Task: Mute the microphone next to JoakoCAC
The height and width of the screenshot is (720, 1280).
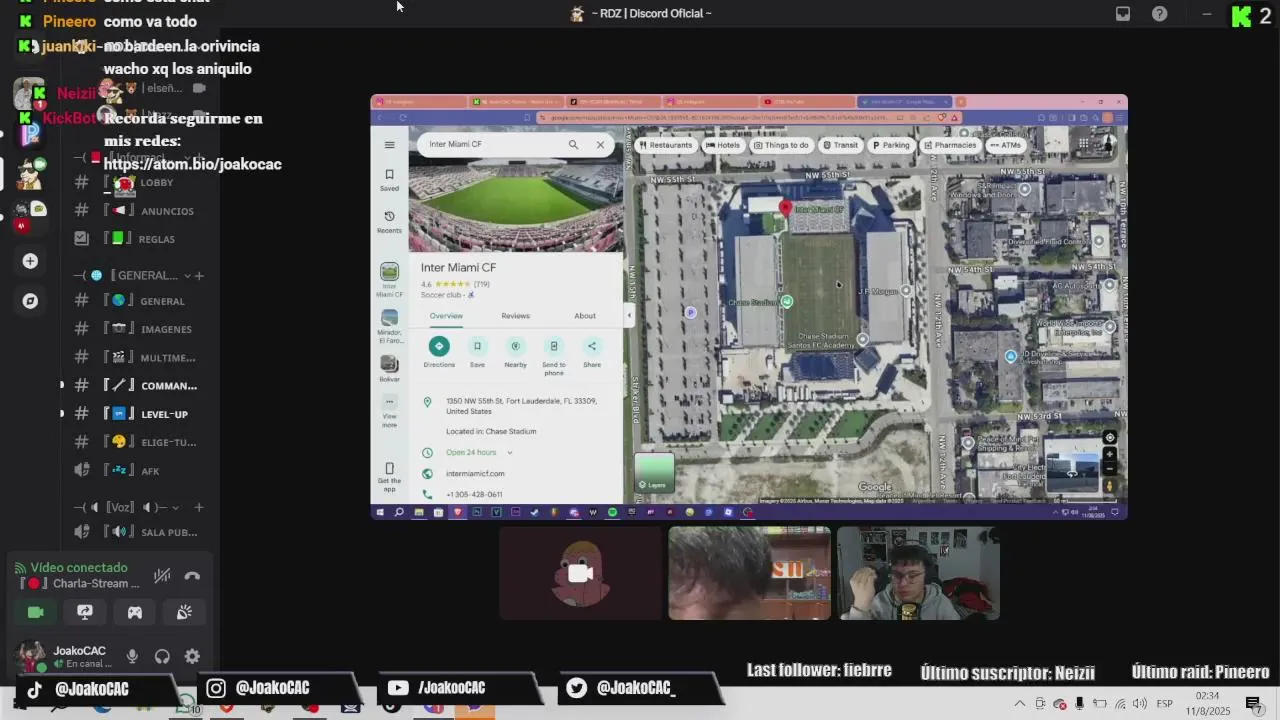Action: (x=132, y=656)
